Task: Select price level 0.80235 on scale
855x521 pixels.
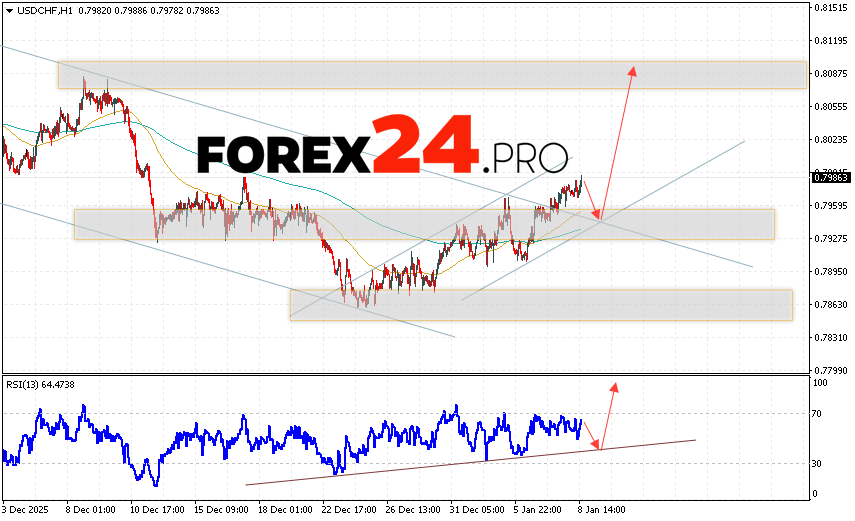Action: click(x=831, y=139)
